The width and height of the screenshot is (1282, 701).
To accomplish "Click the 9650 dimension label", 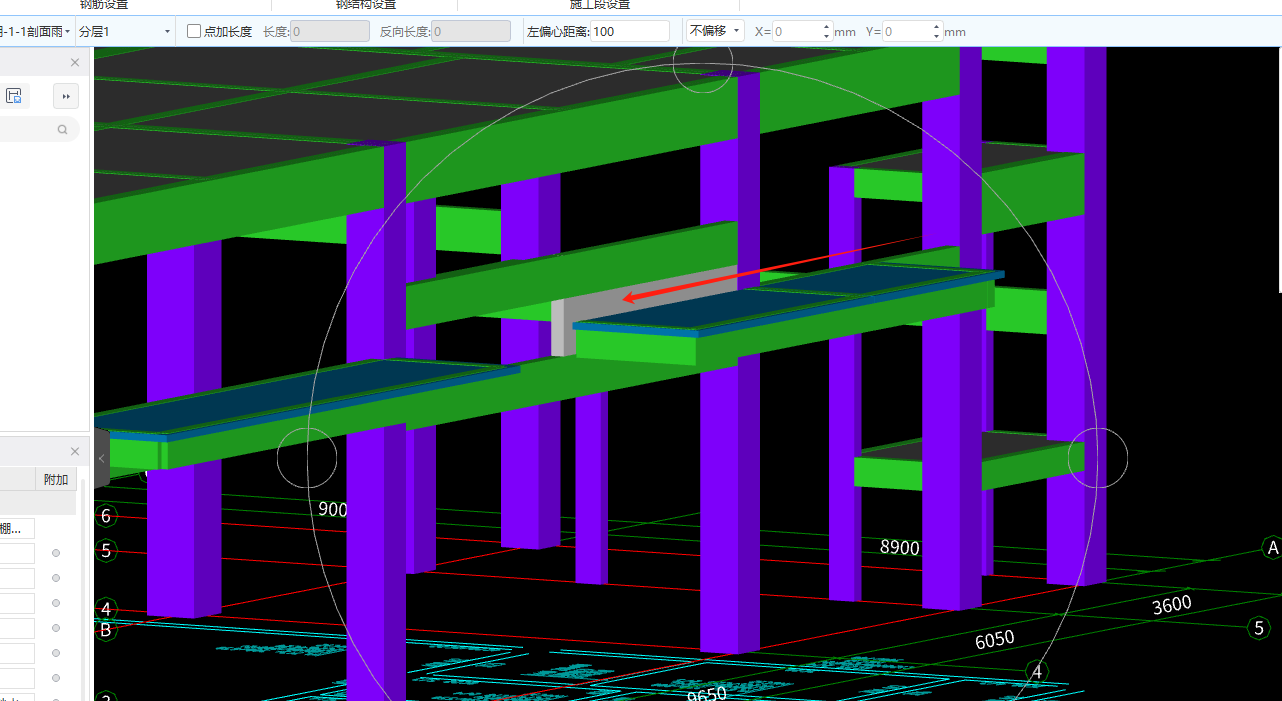I will point(707,693).
